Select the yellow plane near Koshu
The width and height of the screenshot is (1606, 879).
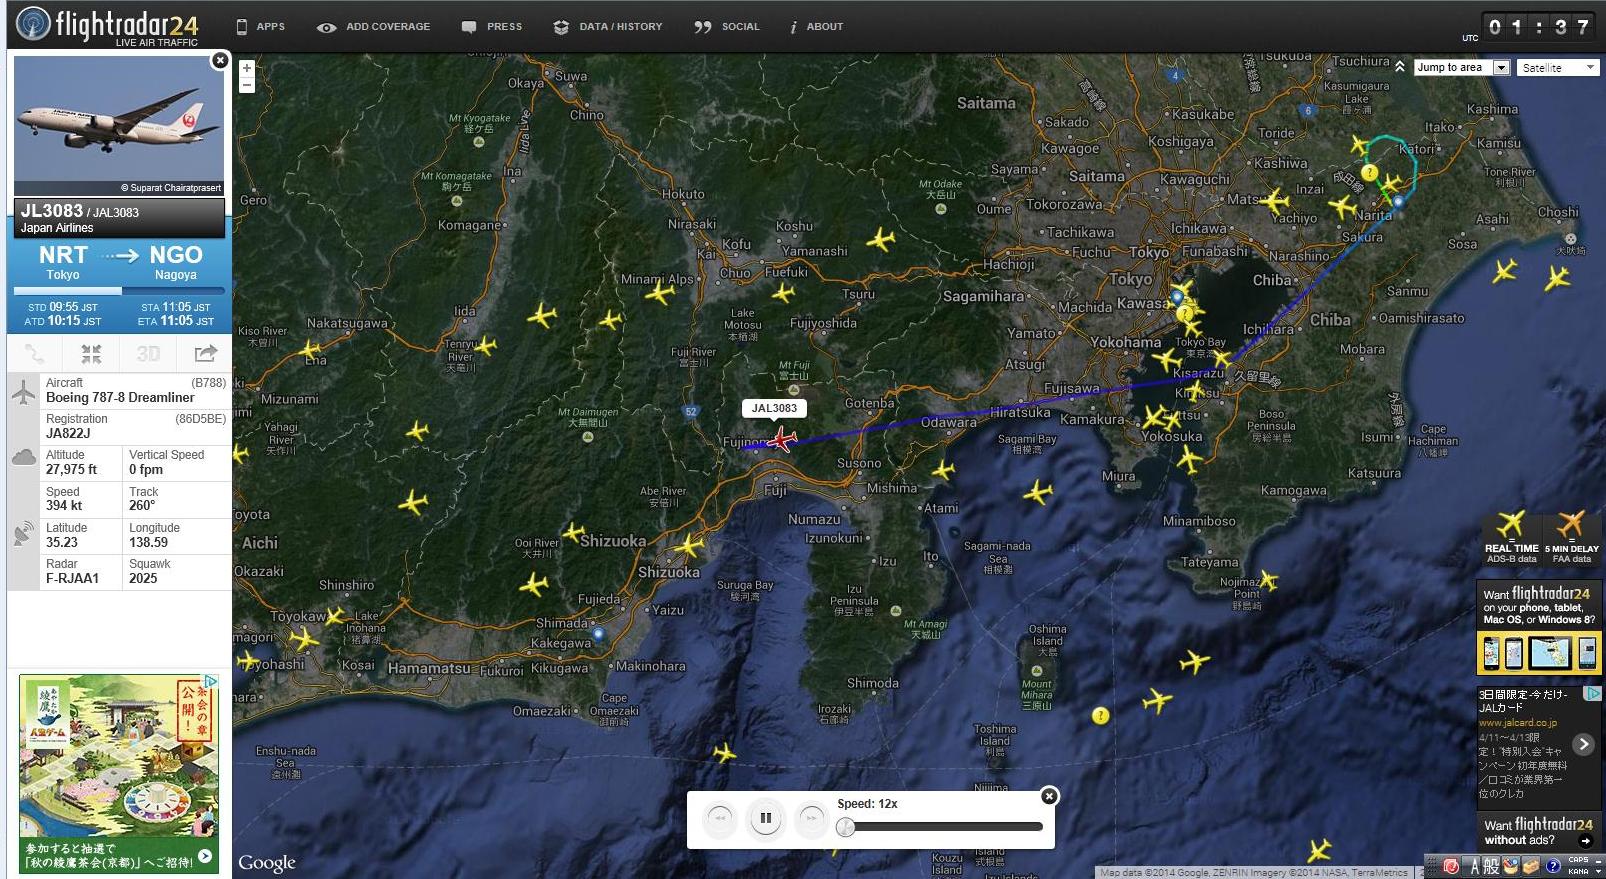[x=880, y=240]
